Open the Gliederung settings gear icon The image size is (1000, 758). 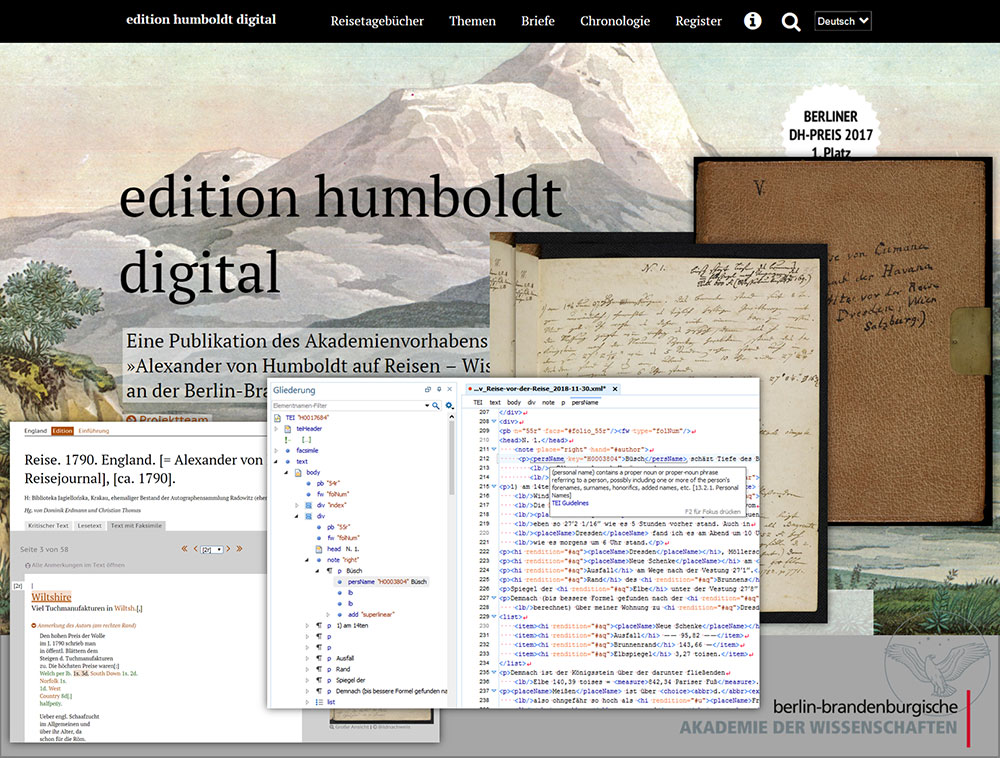pyautogui.click(x=449, y=405)
